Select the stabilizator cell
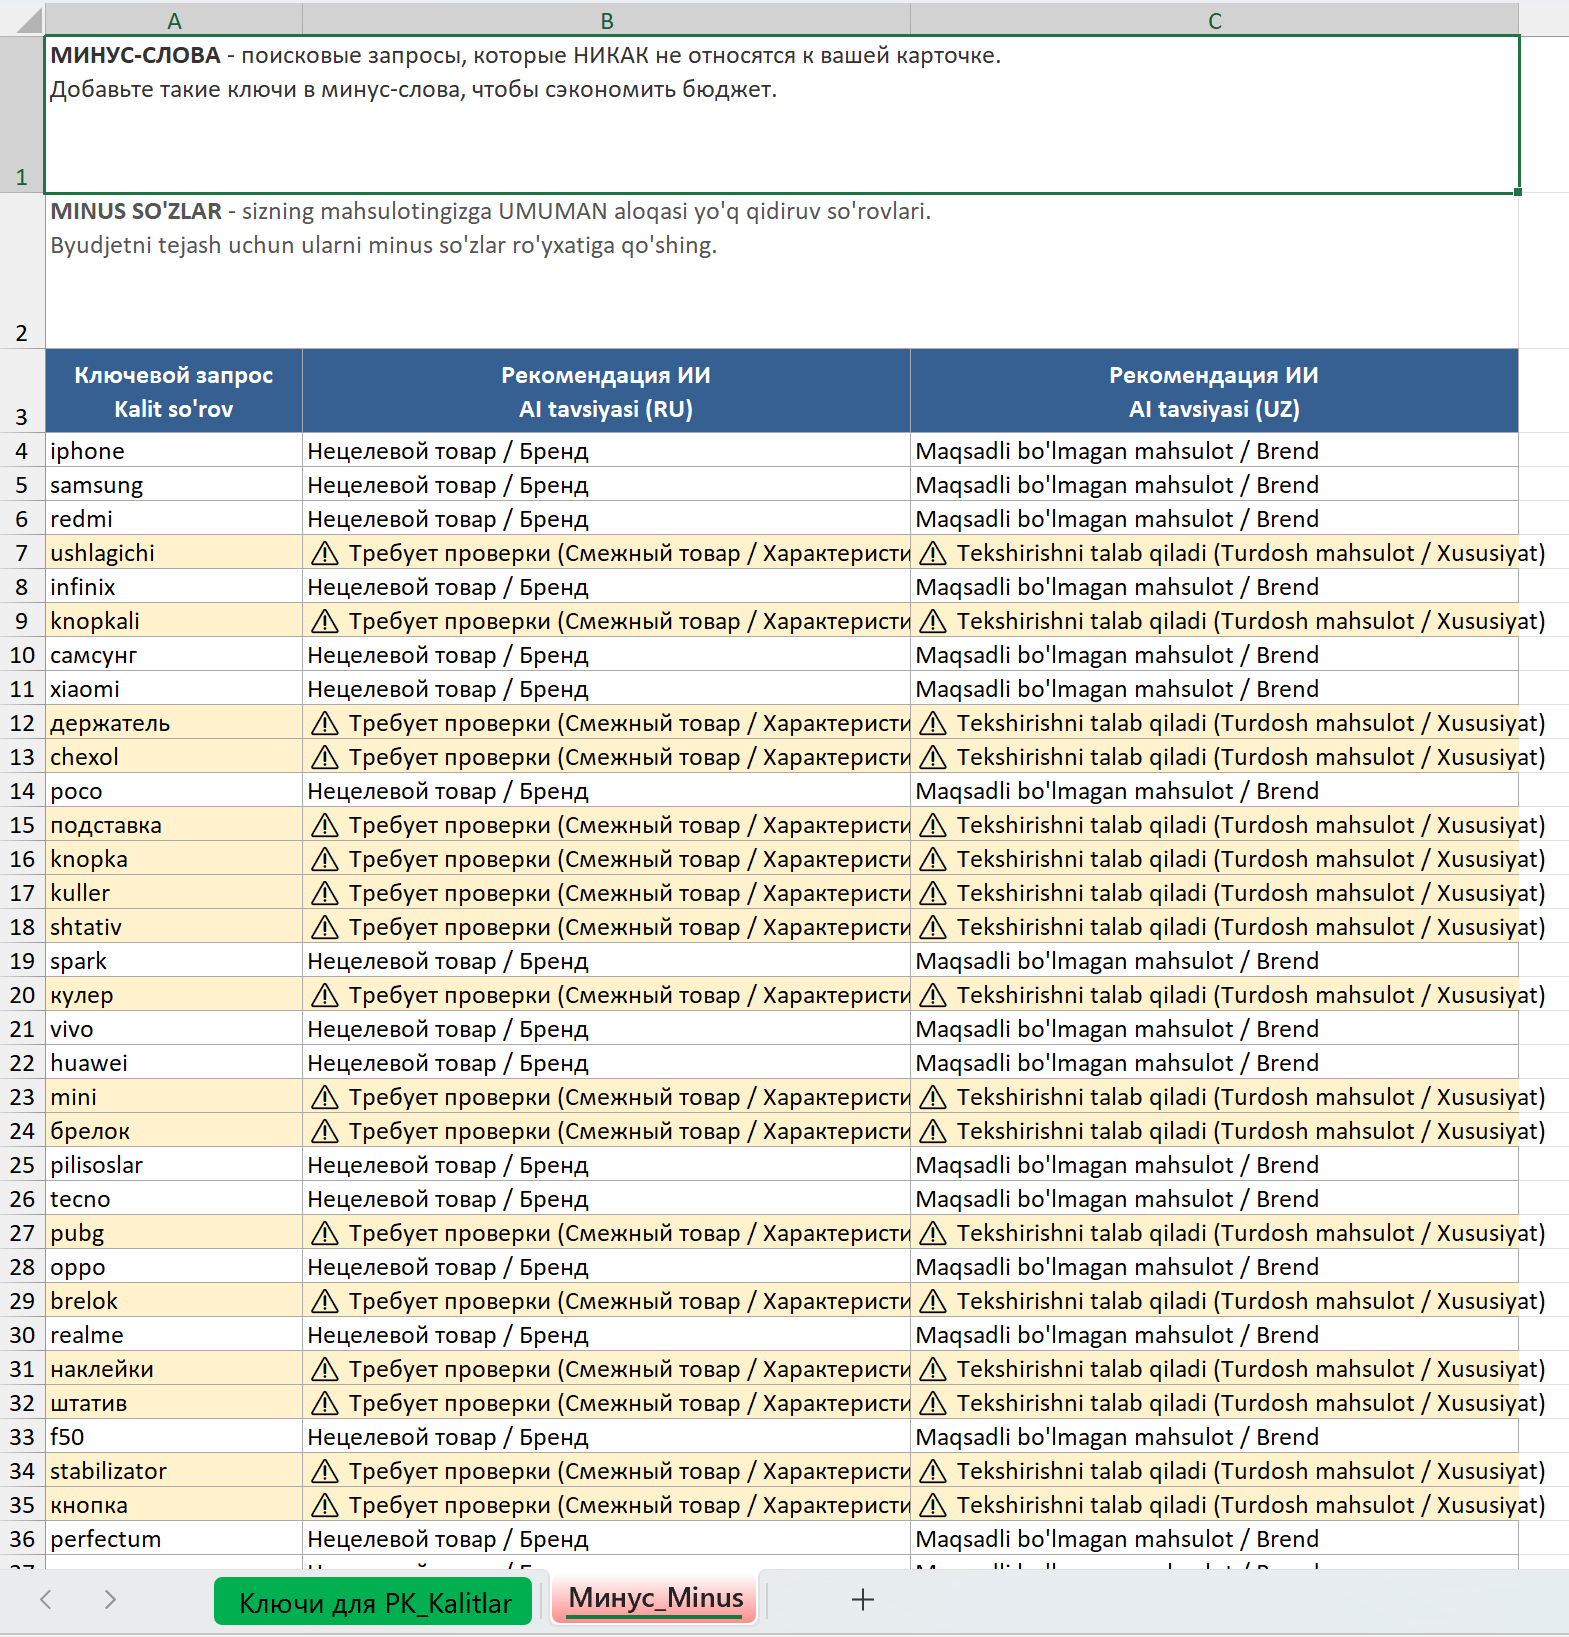Image resolution: width=1569 pixels, height=1637 pixels. (174, 1470)
